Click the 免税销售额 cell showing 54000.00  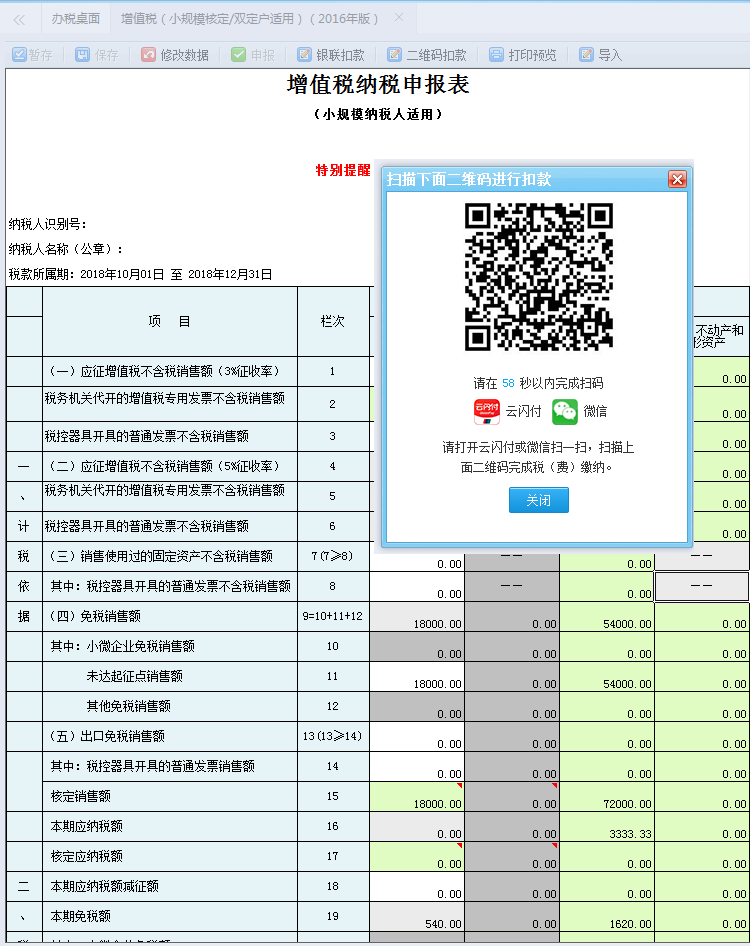click(607, 617)
